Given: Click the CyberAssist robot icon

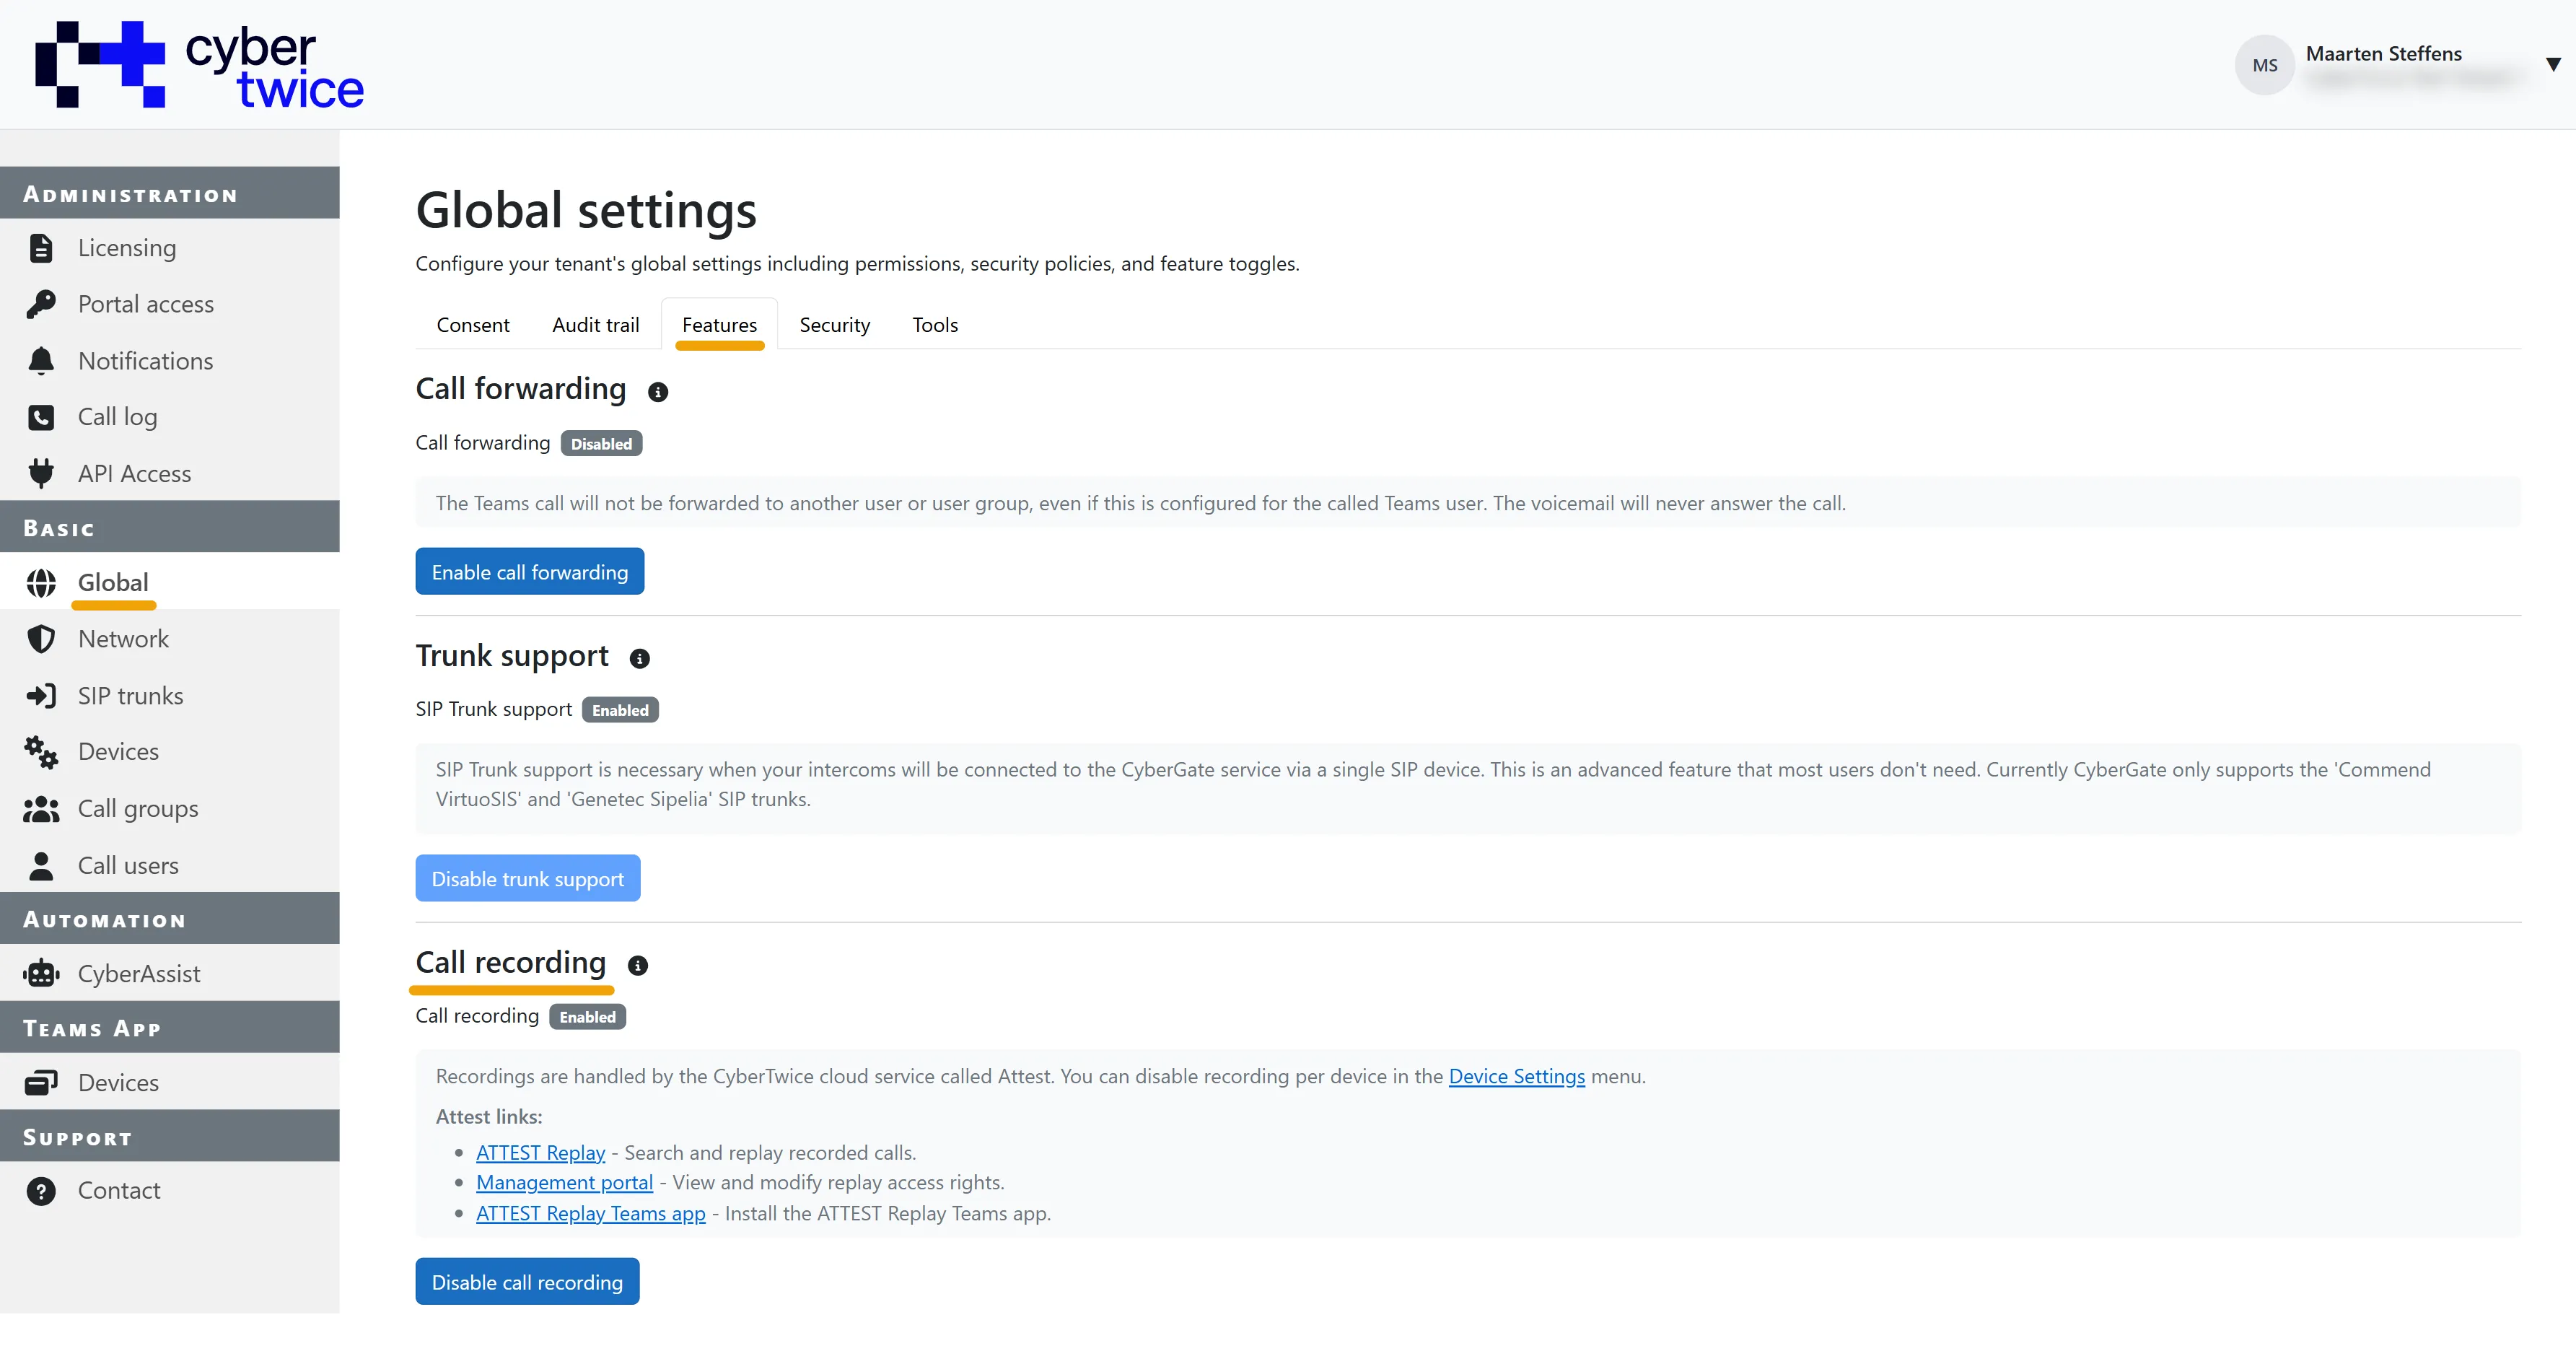Looking at the screenshot, I should coord(41,973).
